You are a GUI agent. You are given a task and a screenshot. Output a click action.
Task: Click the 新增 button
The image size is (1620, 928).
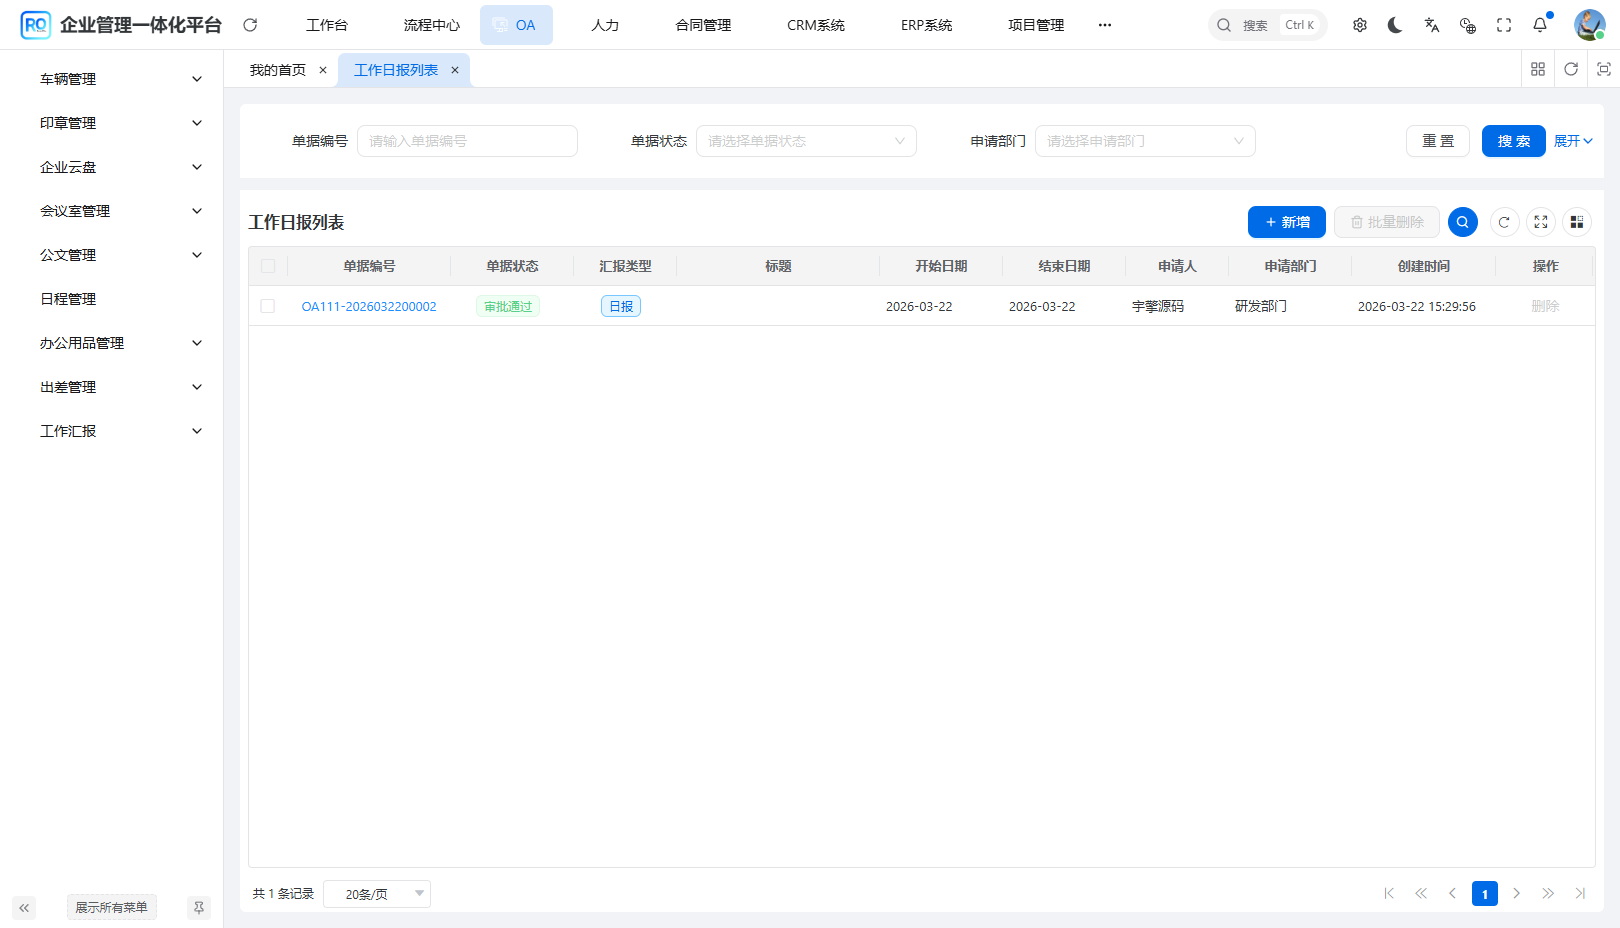click(1286, 222)
